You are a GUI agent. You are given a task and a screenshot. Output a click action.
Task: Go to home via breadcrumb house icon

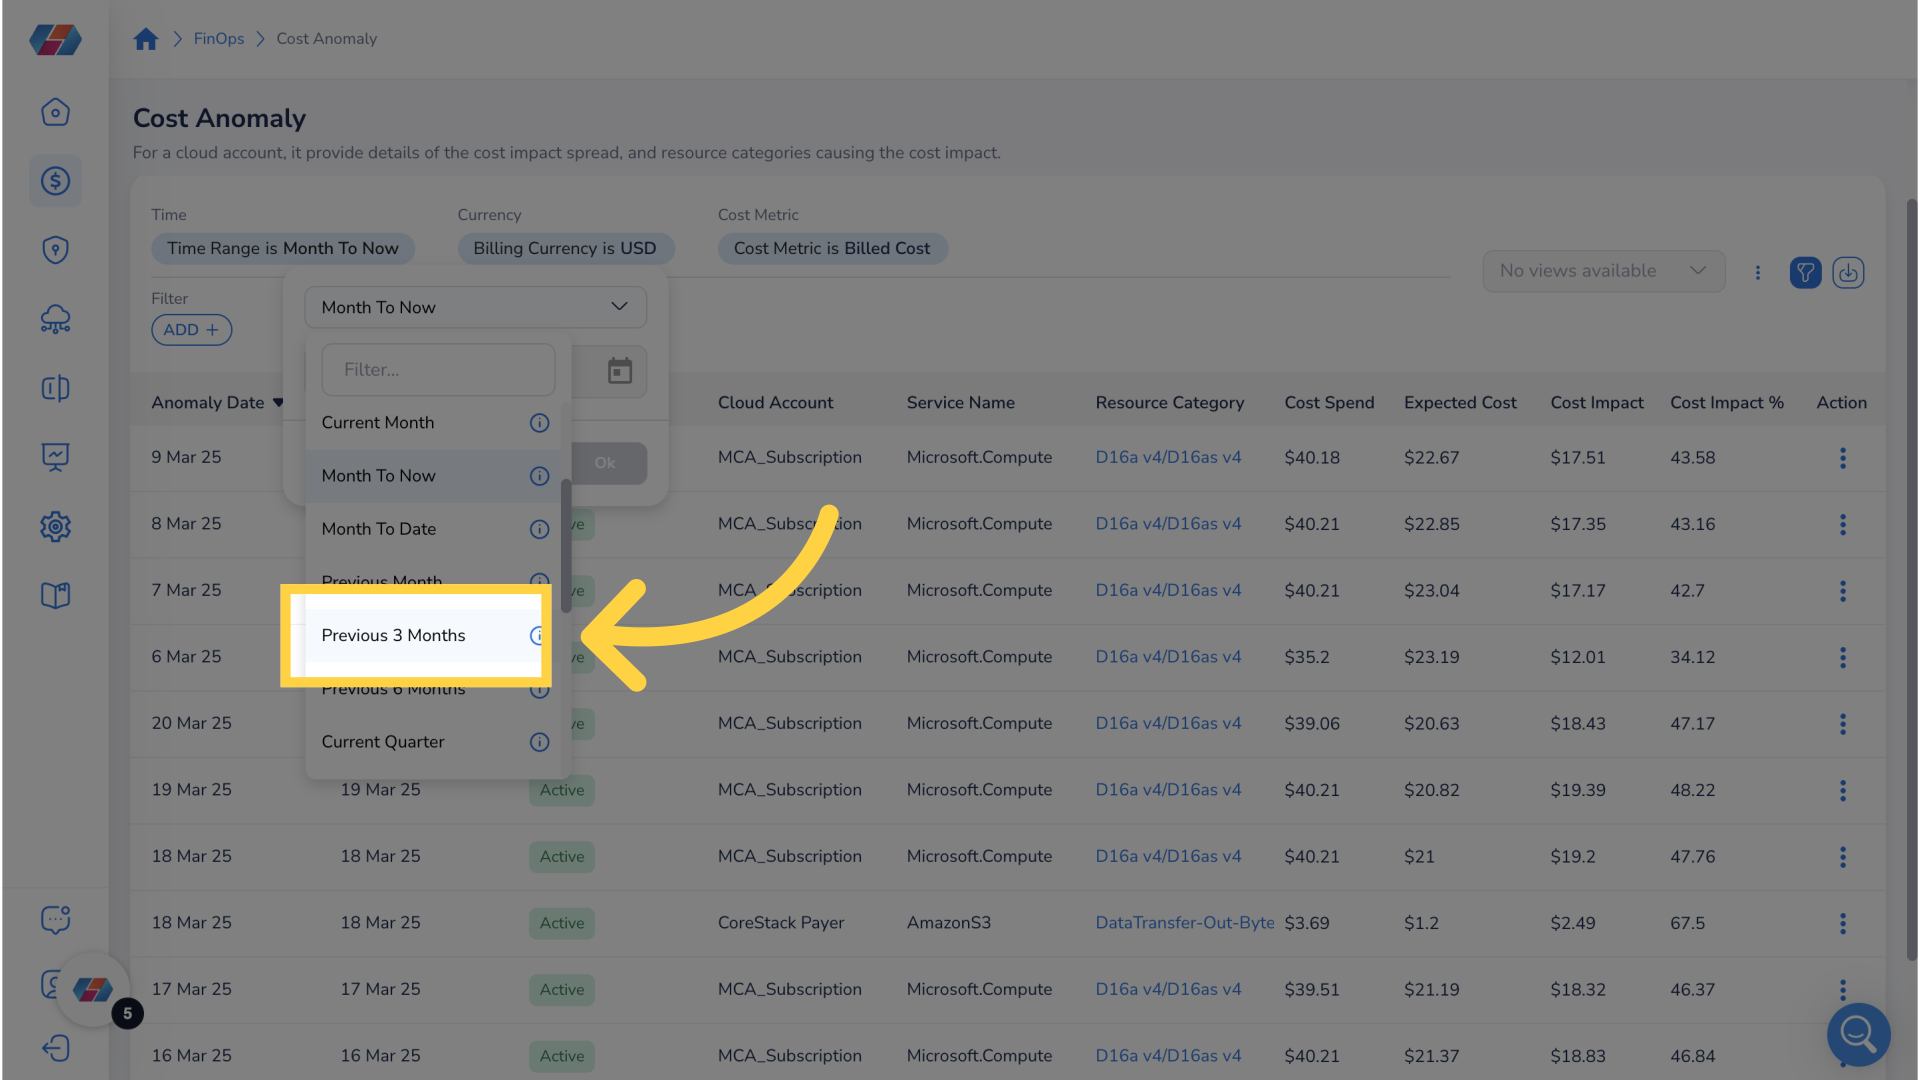pyautogui.click(x=146, y=39)
